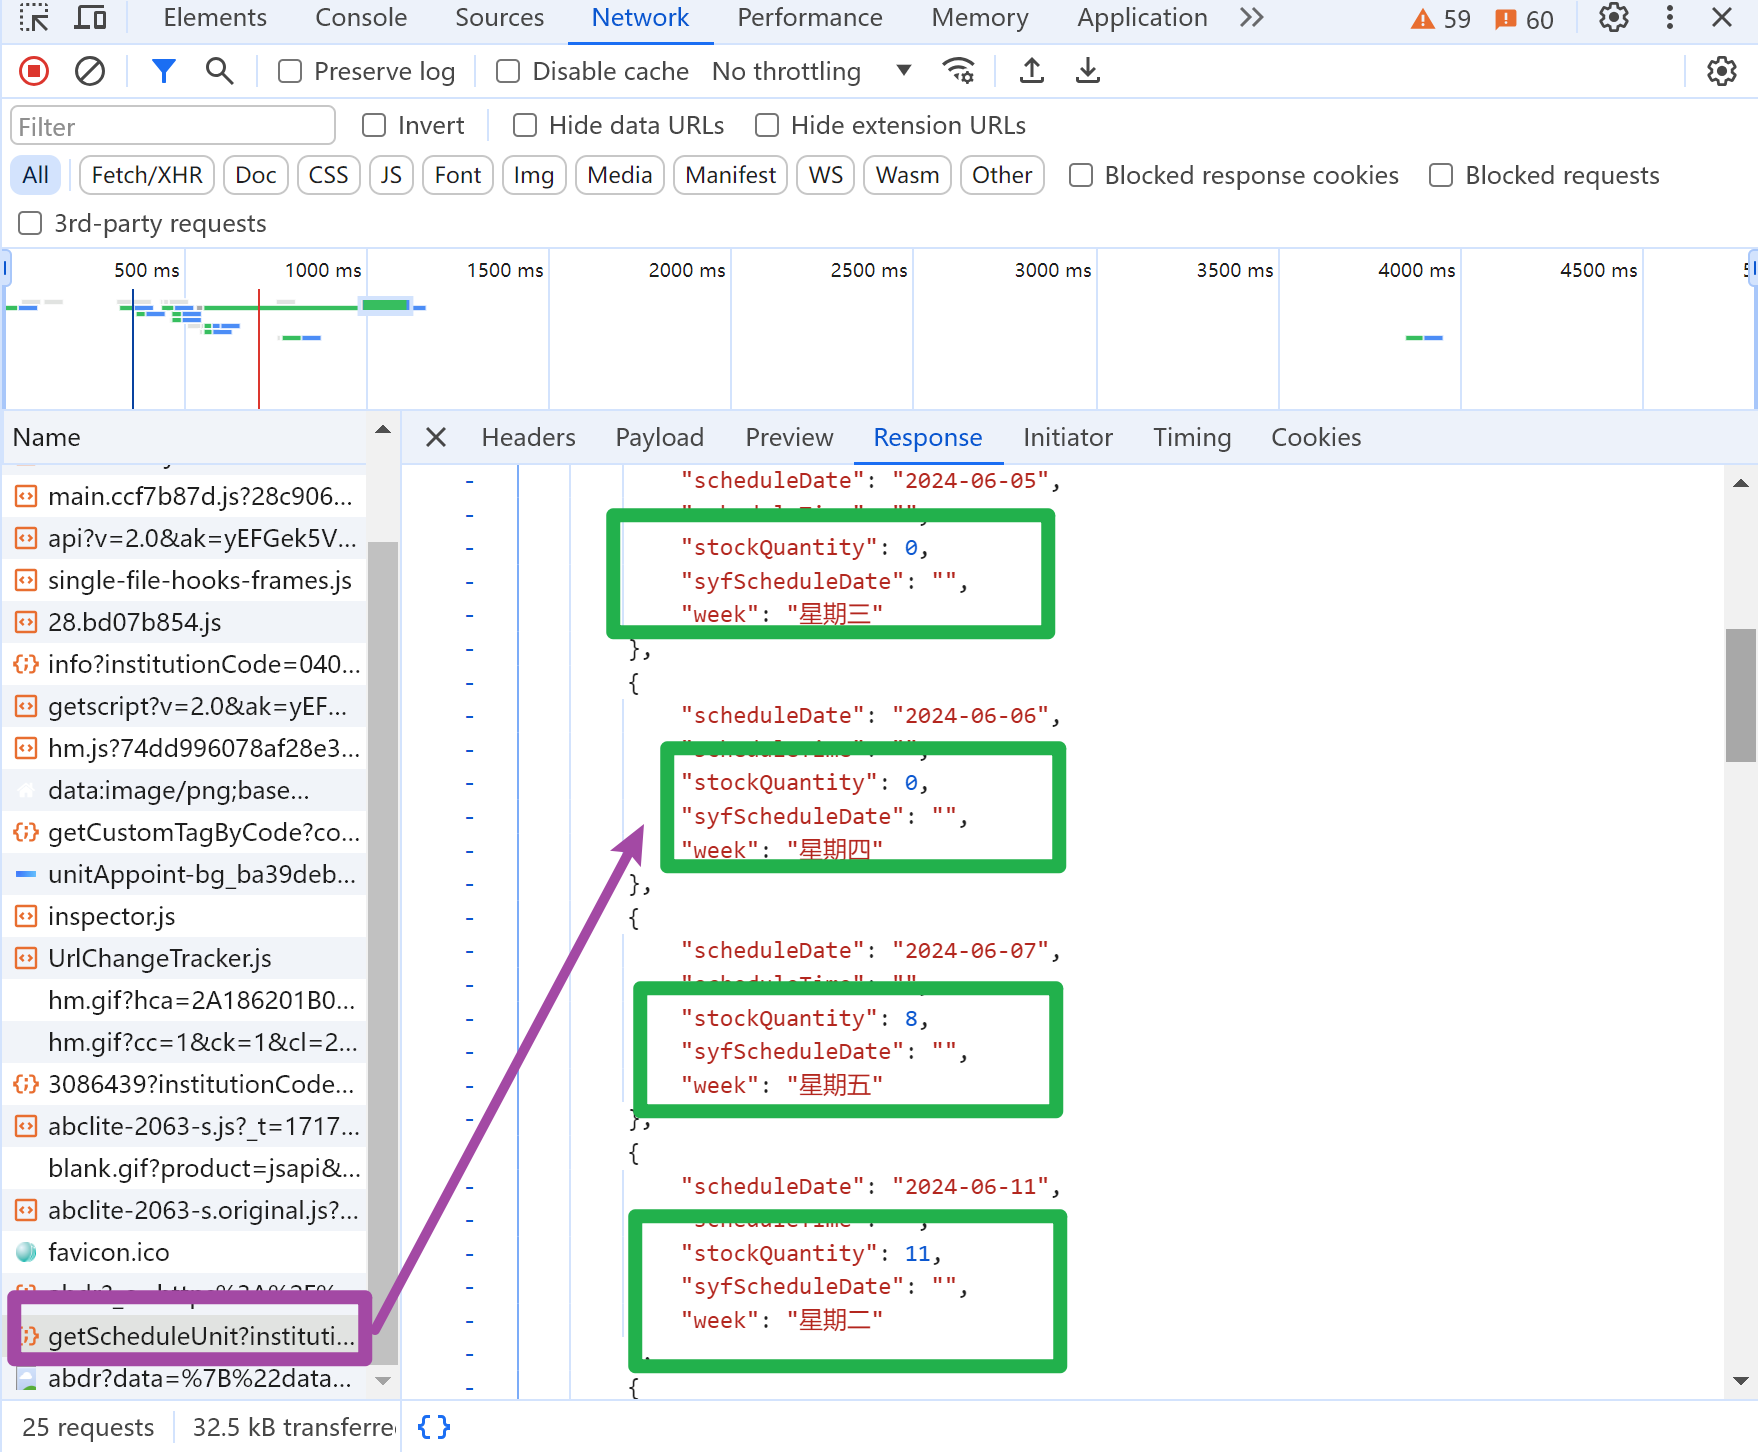
Task: Switch to the Elements tab
Action: [215, 18]
